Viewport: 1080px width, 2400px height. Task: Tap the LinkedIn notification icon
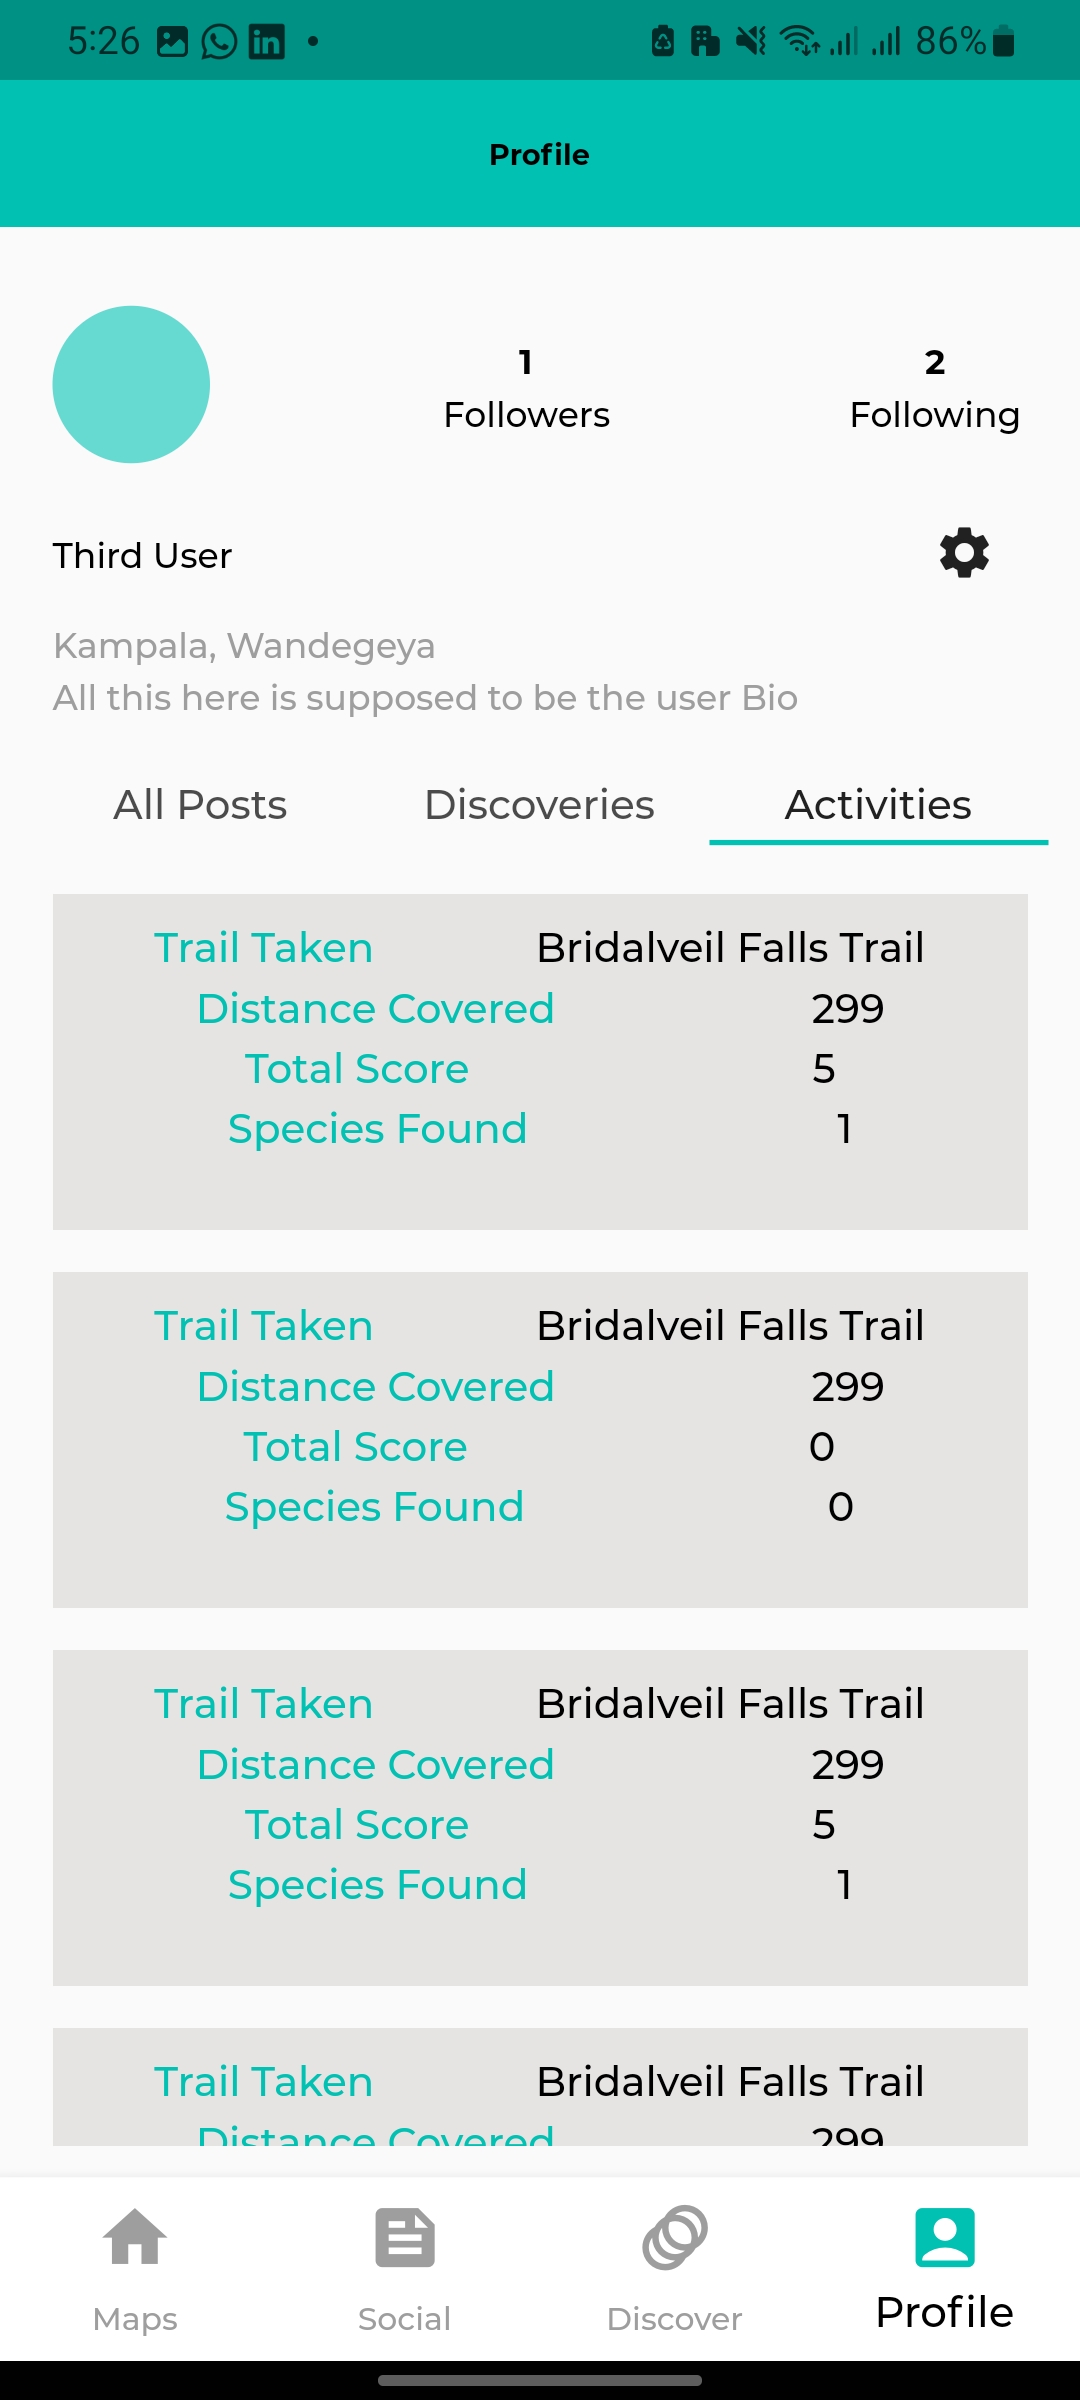(x=266, y=41)
